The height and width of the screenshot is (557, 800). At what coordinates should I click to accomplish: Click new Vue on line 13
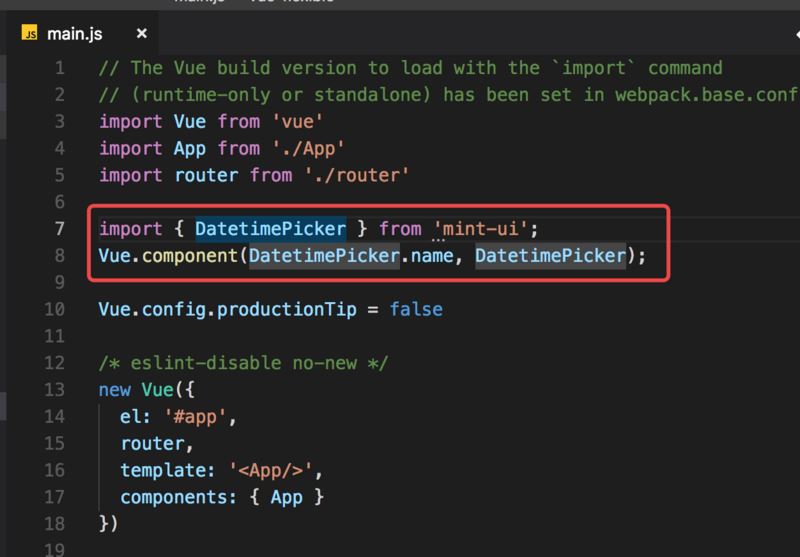136,390
